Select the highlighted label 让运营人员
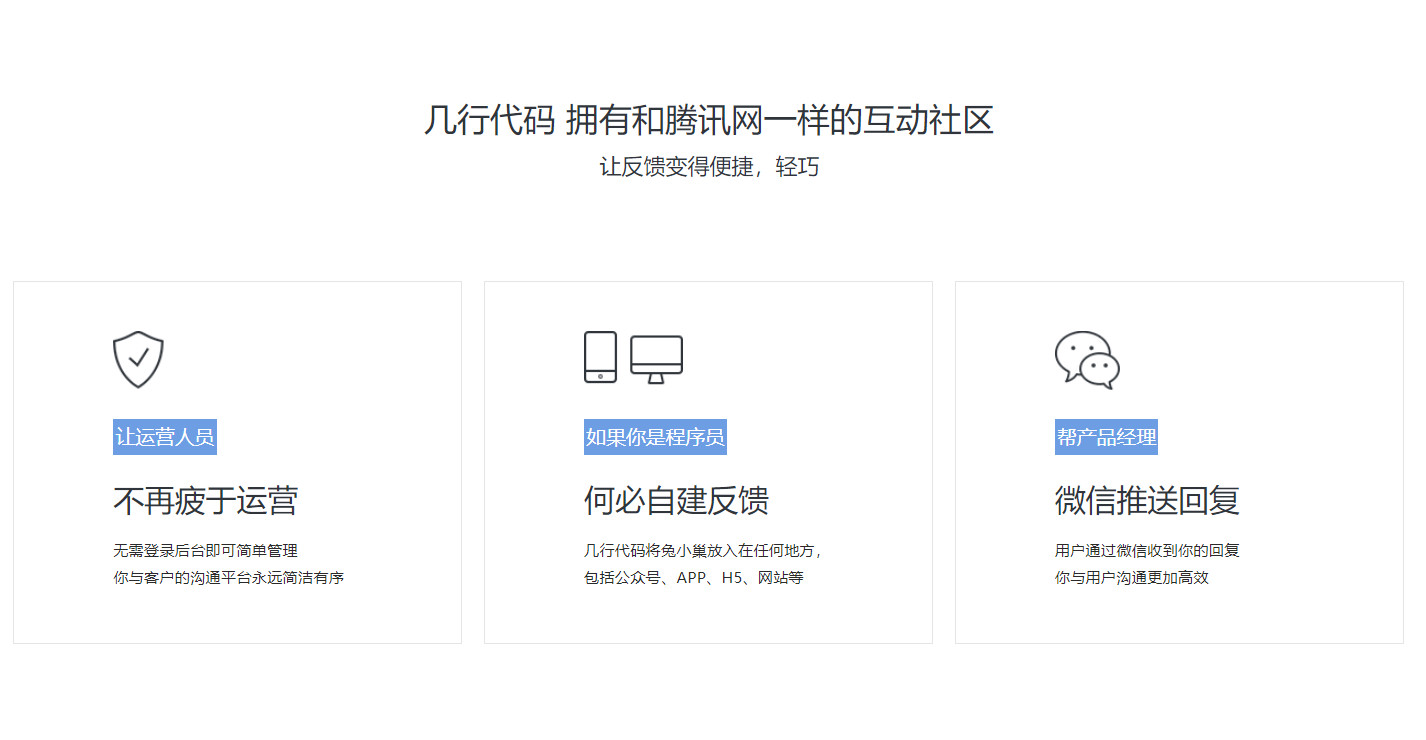1426x740 pixels. coord(165,437)
